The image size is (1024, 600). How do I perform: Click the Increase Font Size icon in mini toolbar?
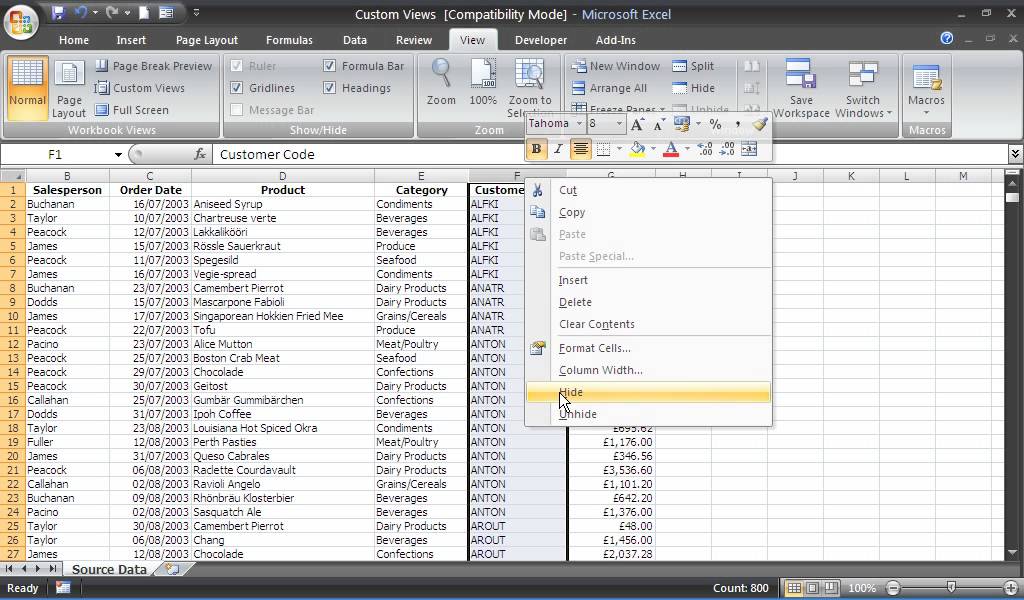pyautogui.click(x=637, y=124)
